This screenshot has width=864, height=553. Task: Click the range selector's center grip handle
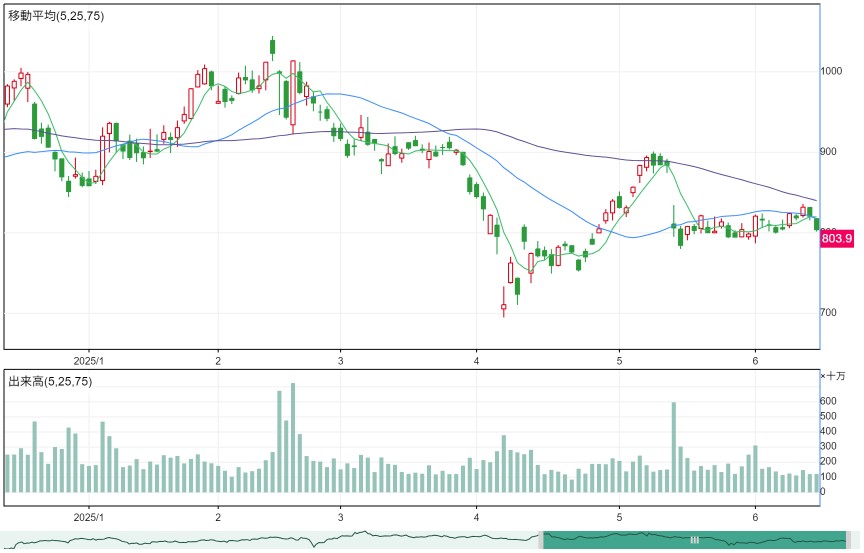695,540
